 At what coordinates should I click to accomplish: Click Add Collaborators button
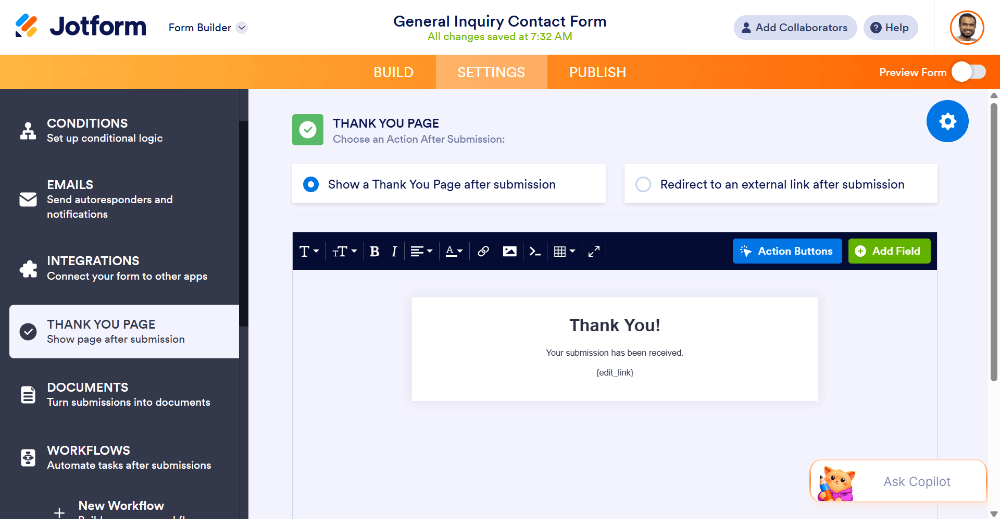point(795,27)
